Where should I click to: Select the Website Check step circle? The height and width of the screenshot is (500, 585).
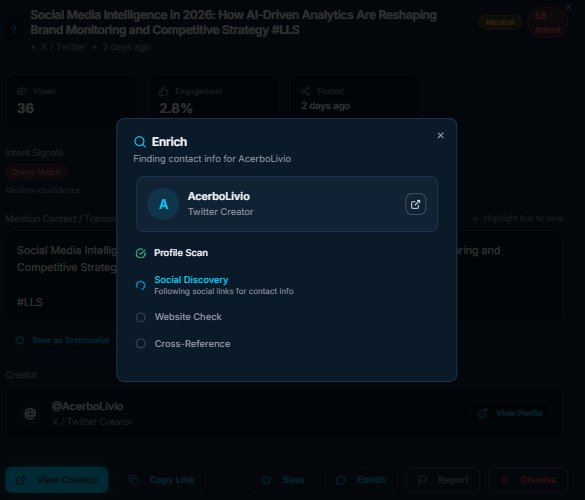(x=141, y=317)
